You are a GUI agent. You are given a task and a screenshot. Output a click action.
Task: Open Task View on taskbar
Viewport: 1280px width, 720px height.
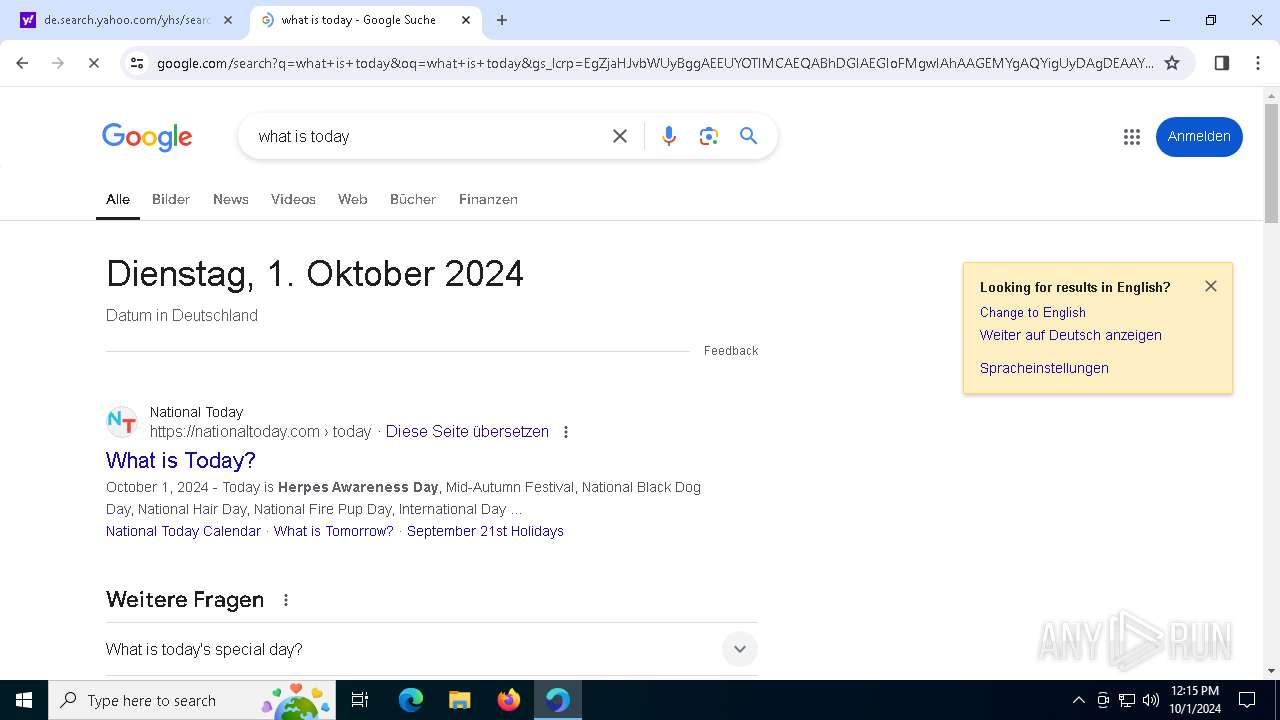tap(360, 700)
